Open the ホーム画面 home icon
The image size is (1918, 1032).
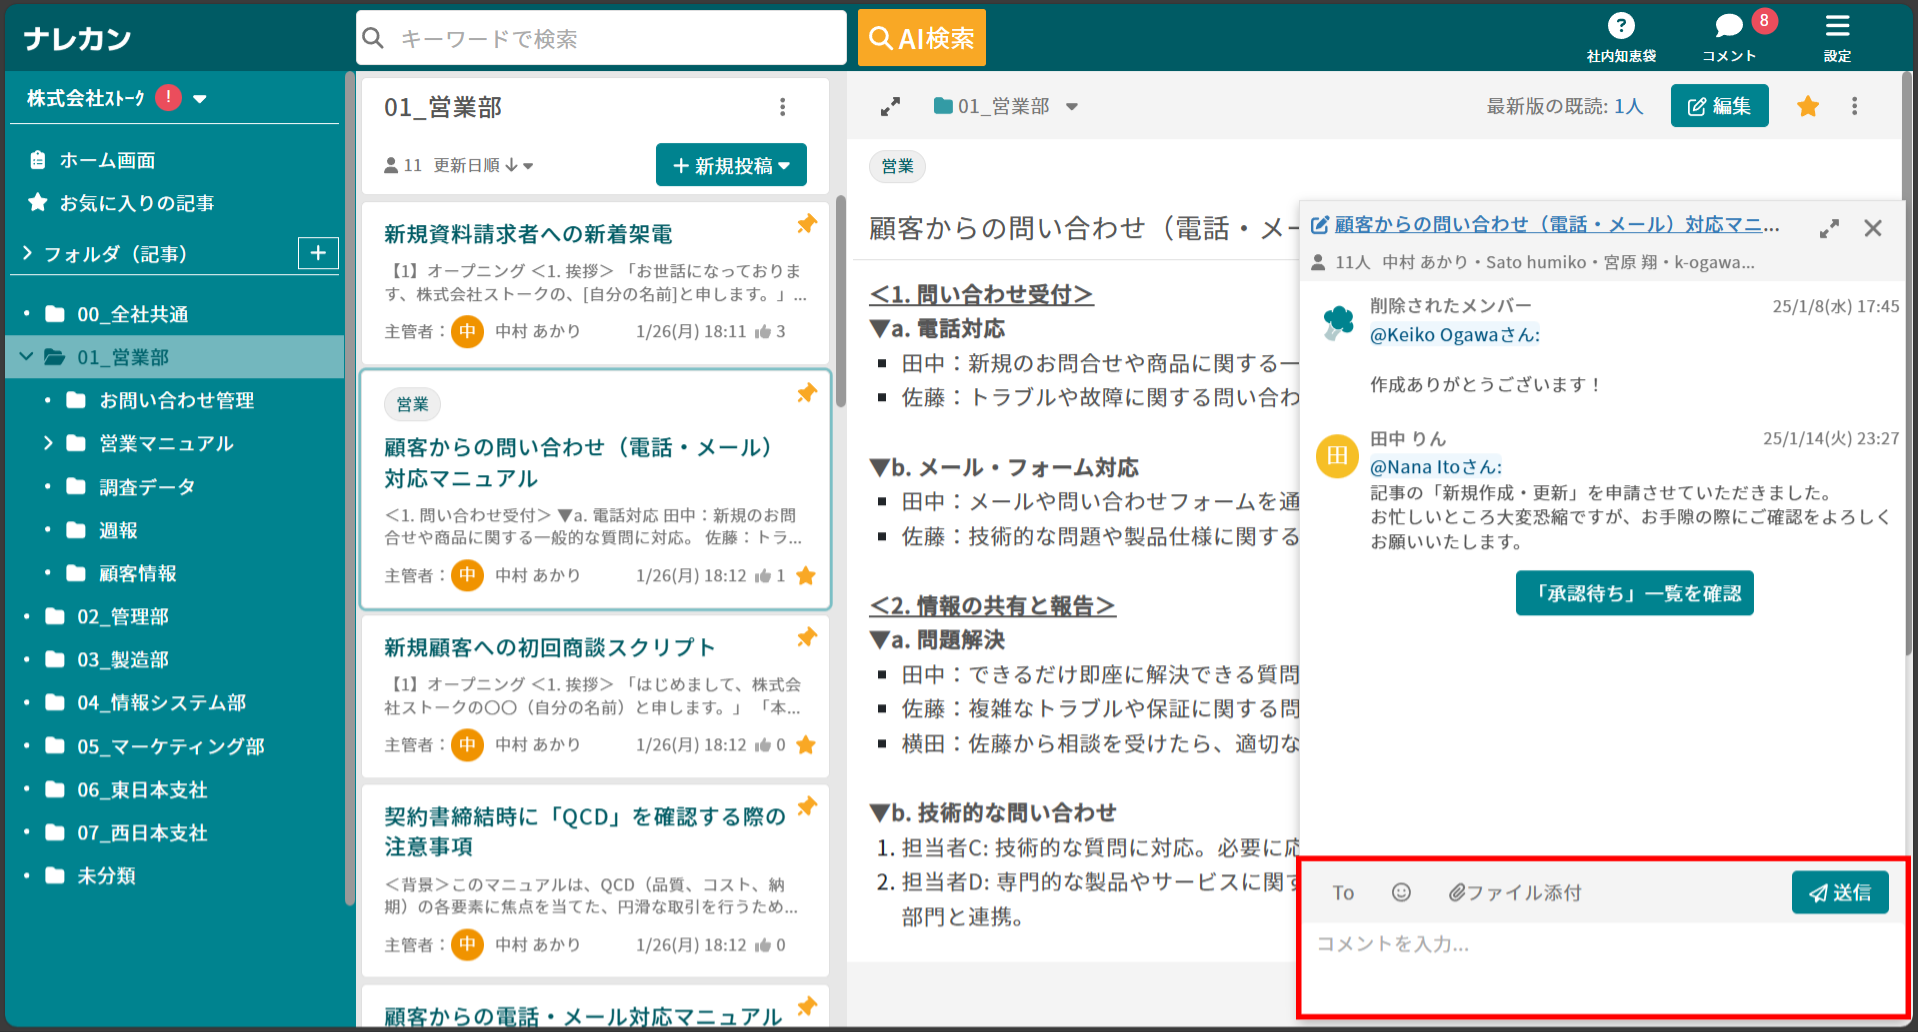[x=37, y=158]
